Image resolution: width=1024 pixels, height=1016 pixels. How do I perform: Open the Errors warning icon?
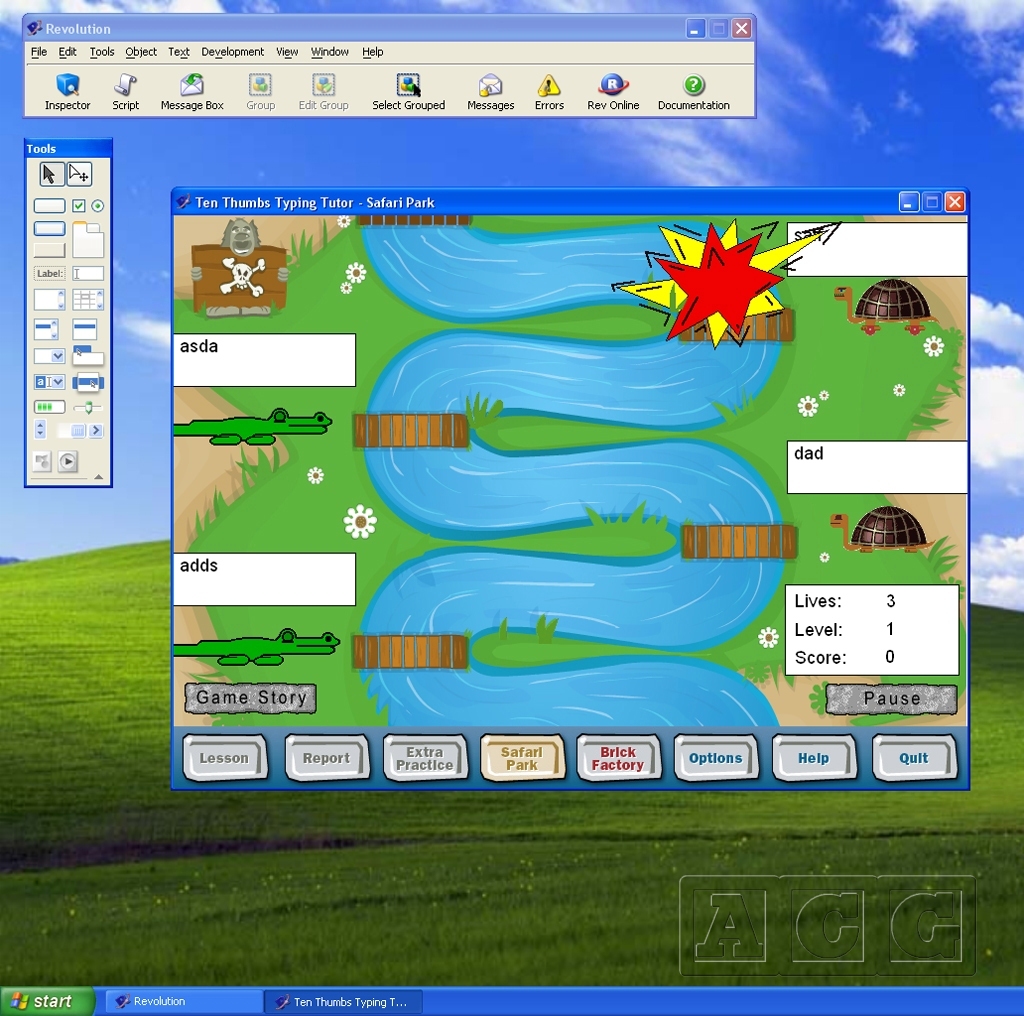pyautogui.click(x=549, y=92)
